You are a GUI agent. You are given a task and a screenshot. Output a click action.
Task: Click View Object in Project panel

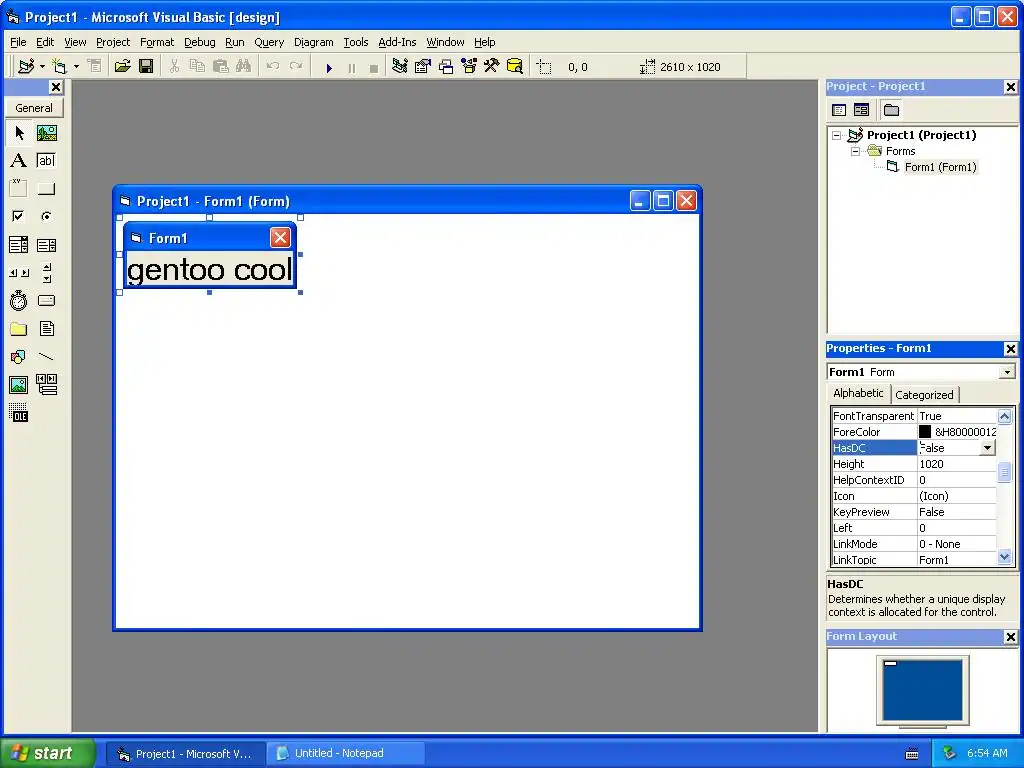[x=861, y=110]
